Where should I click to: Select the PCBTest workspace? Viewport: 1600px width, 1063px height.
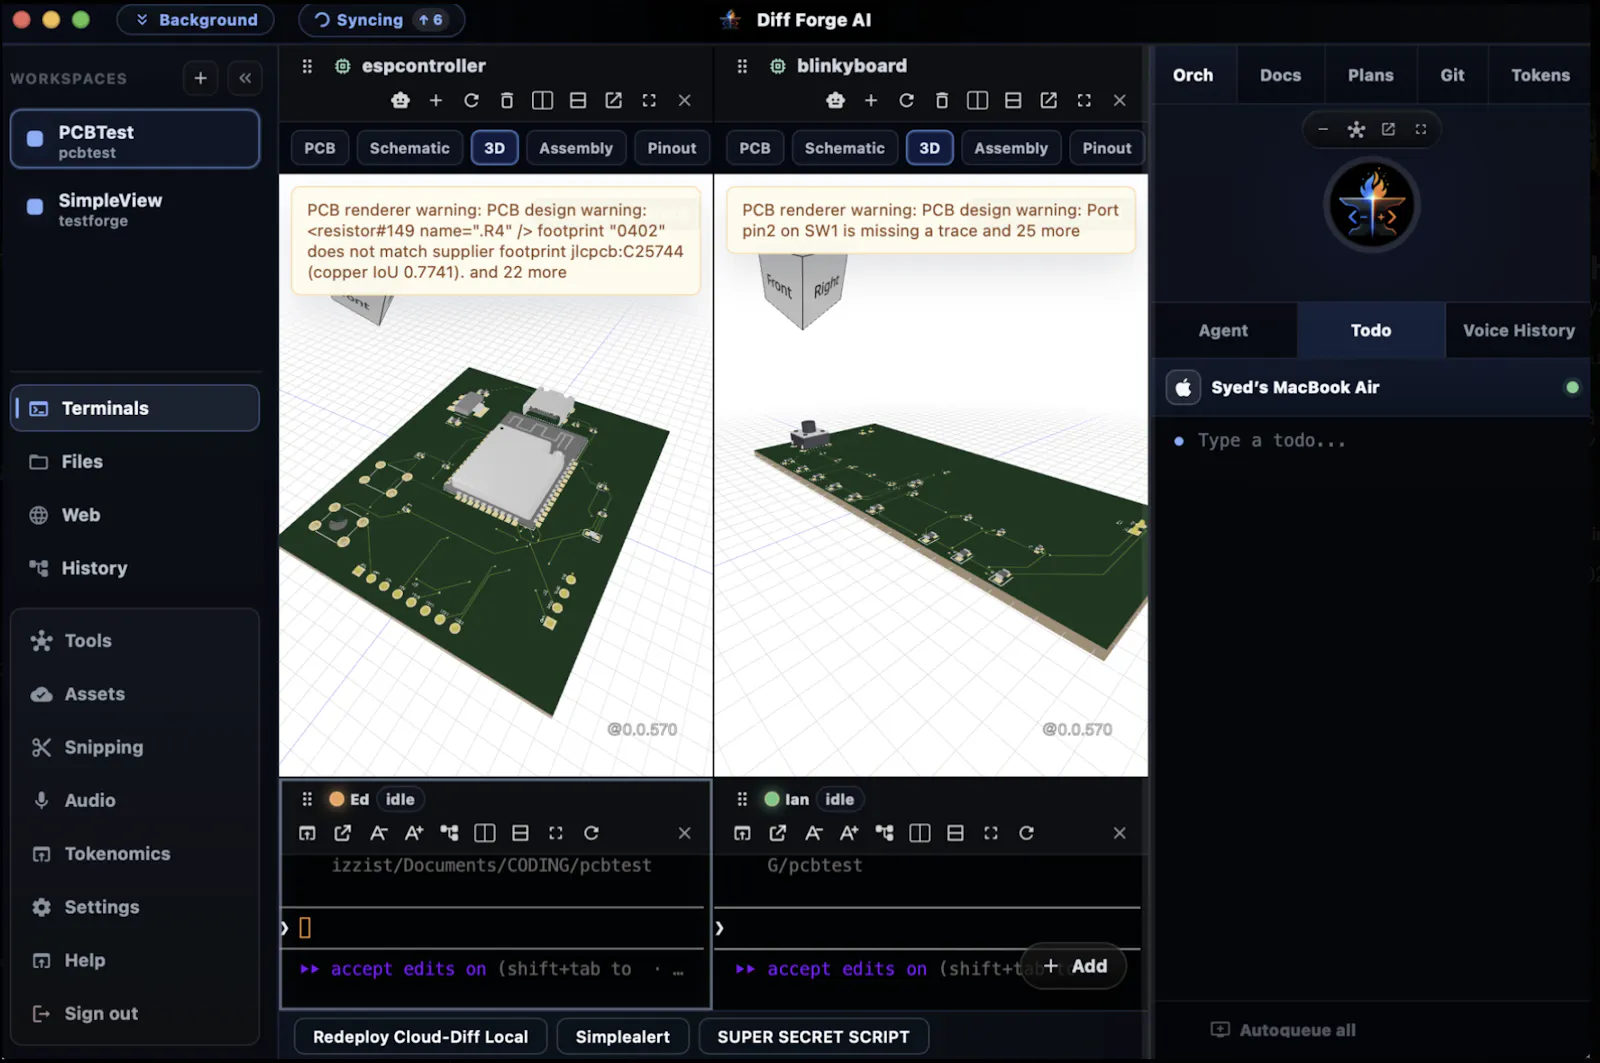click(x=135, y=140)
